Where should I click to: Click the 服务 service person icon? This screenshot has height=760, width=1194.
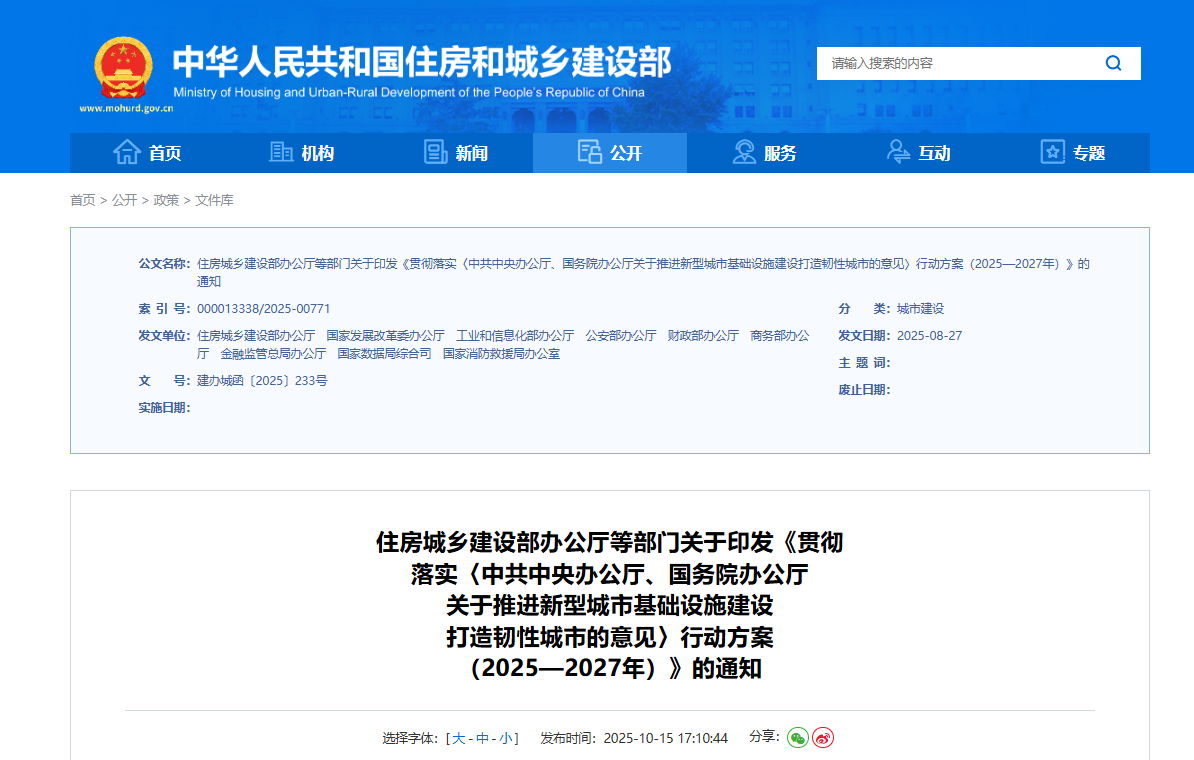click(744, 152)
